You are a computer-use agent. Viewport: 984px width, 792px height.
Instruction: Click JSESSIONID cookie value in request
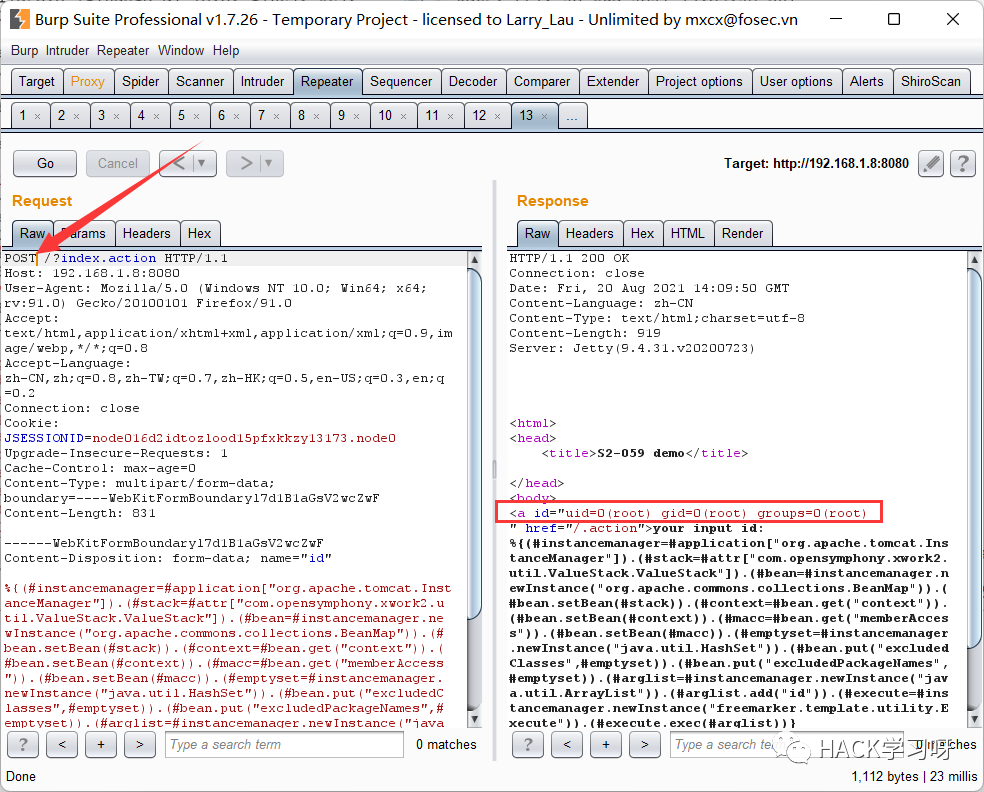point(243,438)
